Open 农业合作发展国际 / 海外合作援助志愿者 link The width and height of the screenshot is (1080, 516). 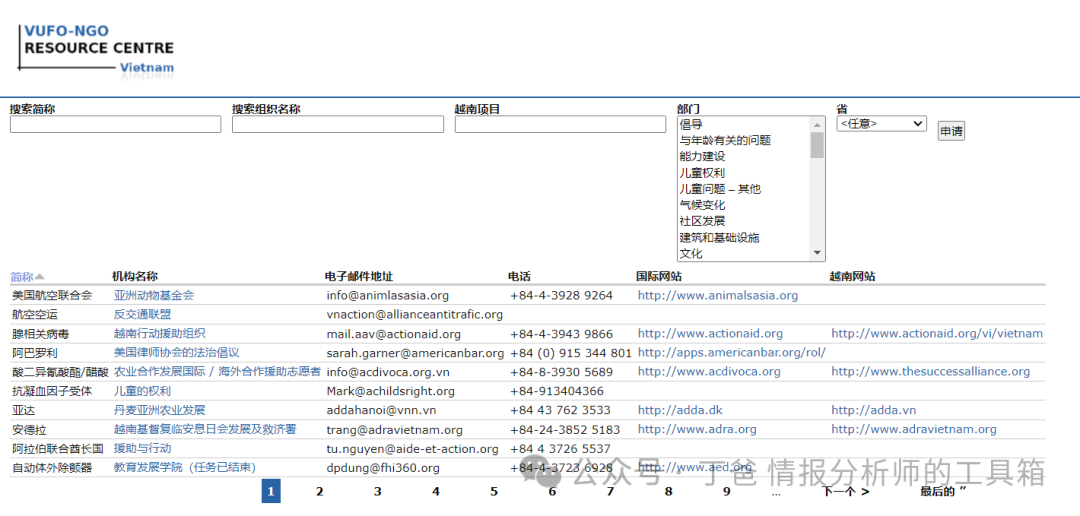(217, 371)
